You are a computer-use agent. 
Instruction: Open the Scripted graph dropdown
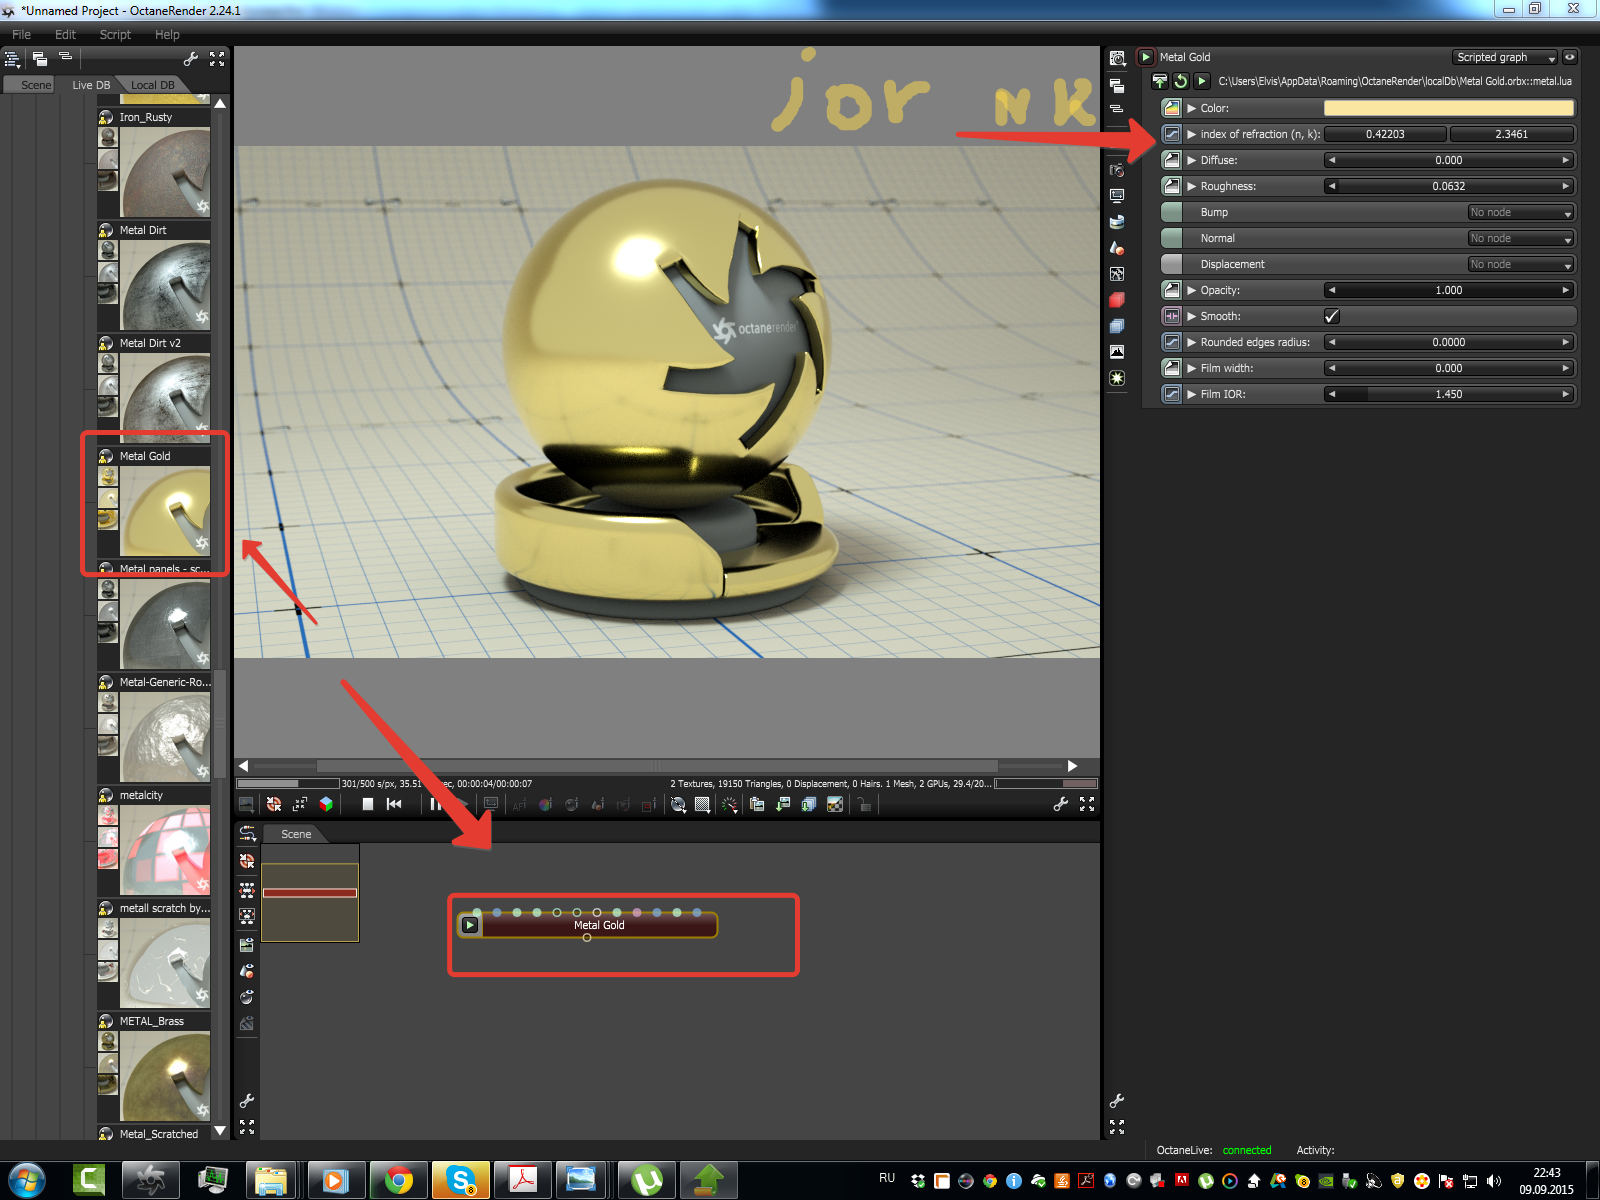pyautogui.click(x=1505, y=57)
